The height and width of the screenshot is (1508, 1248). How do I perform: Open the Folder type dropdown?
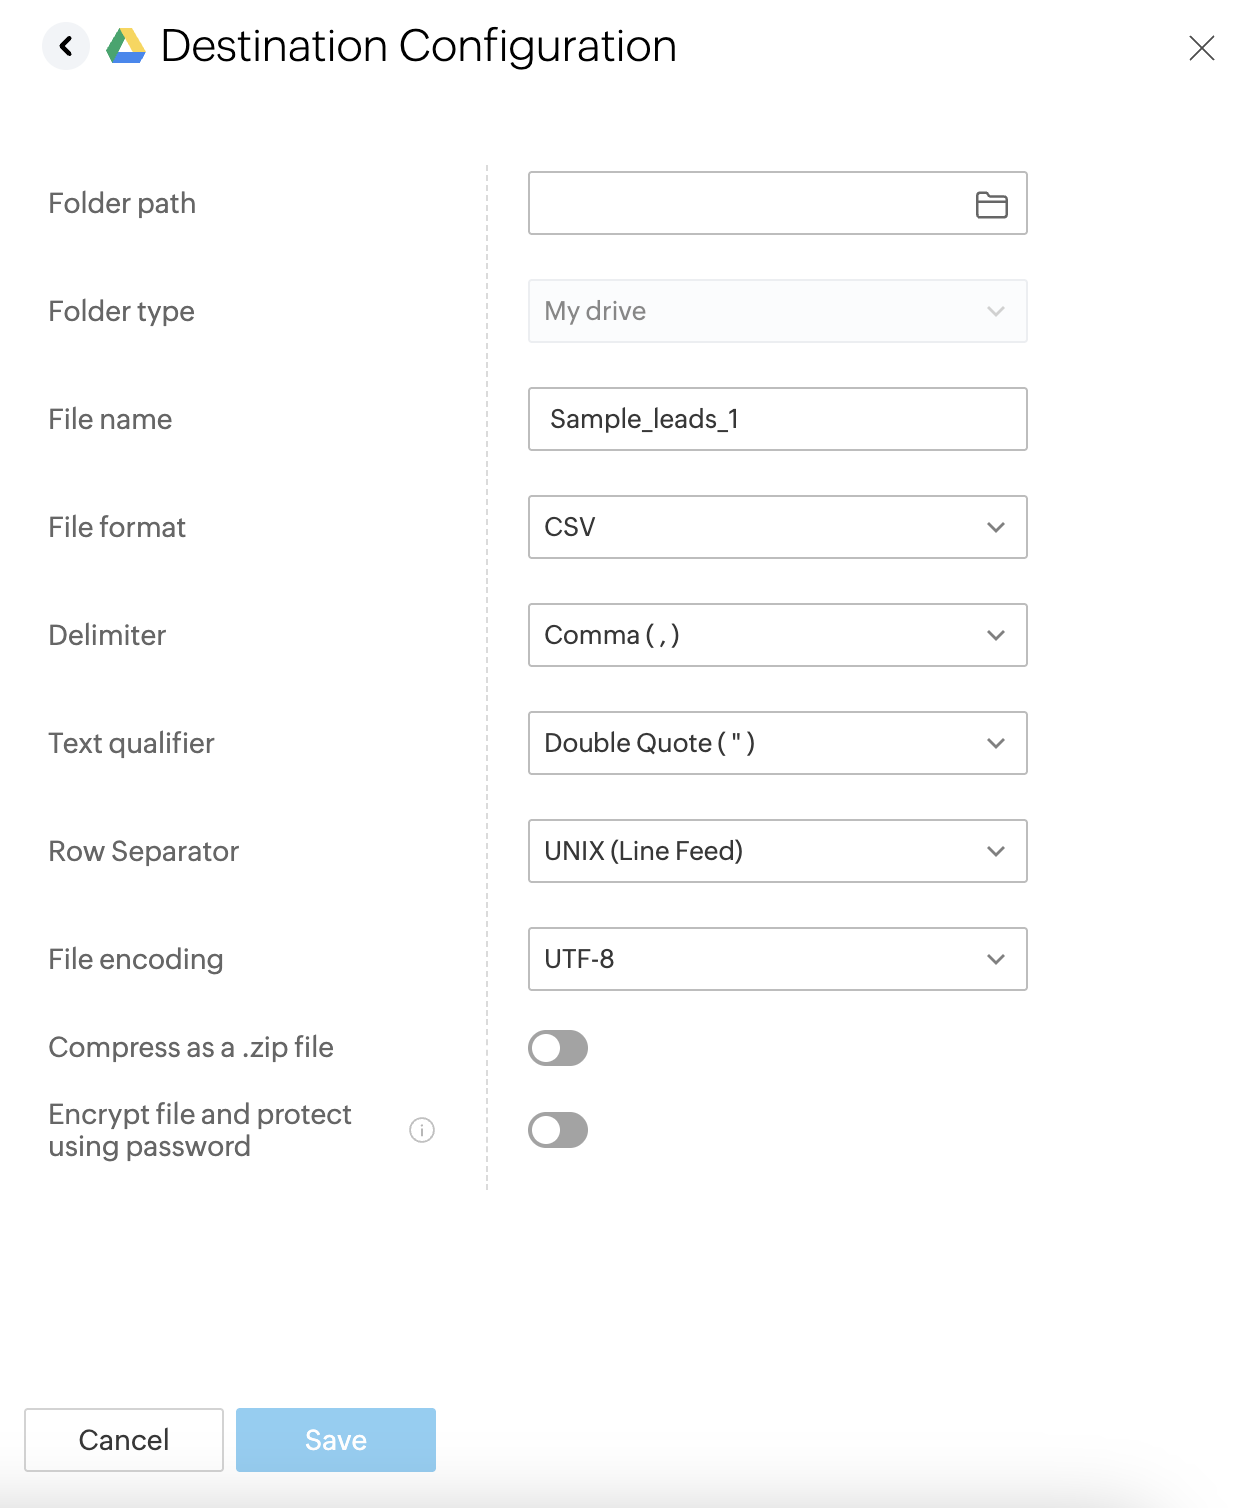777,311
